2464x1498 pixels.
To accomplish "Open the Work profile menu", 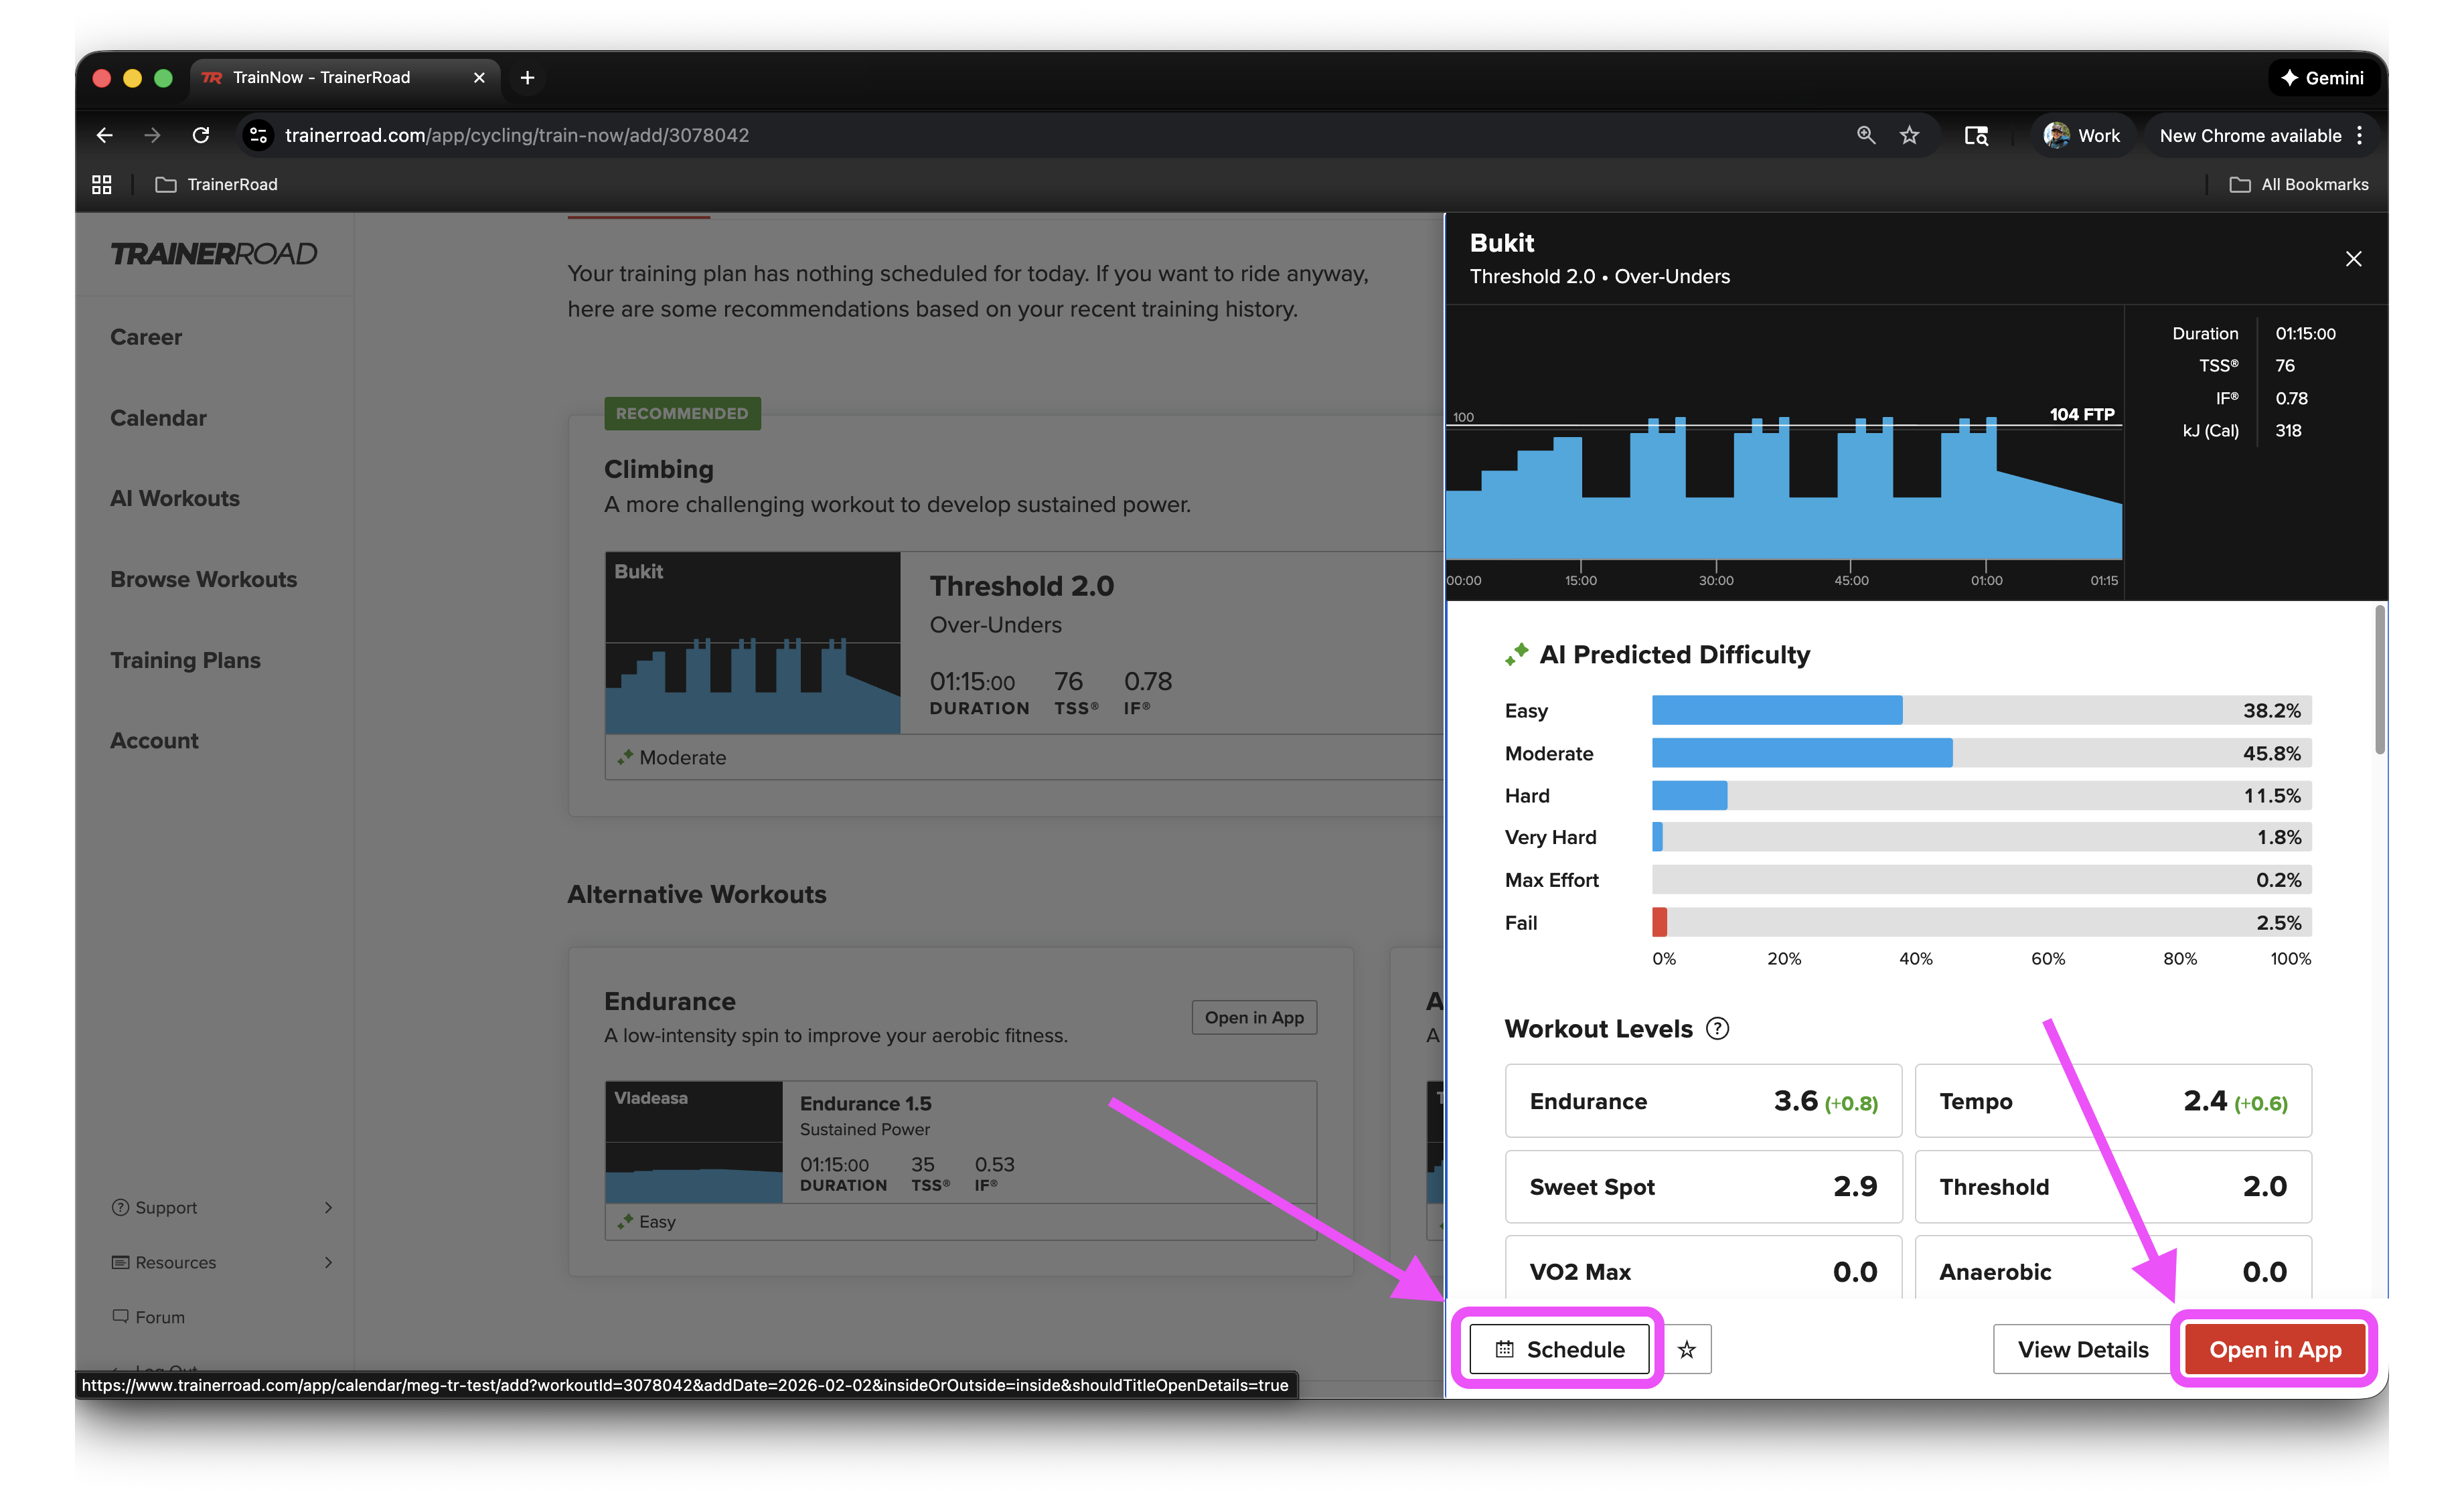I will (2081, 135).
